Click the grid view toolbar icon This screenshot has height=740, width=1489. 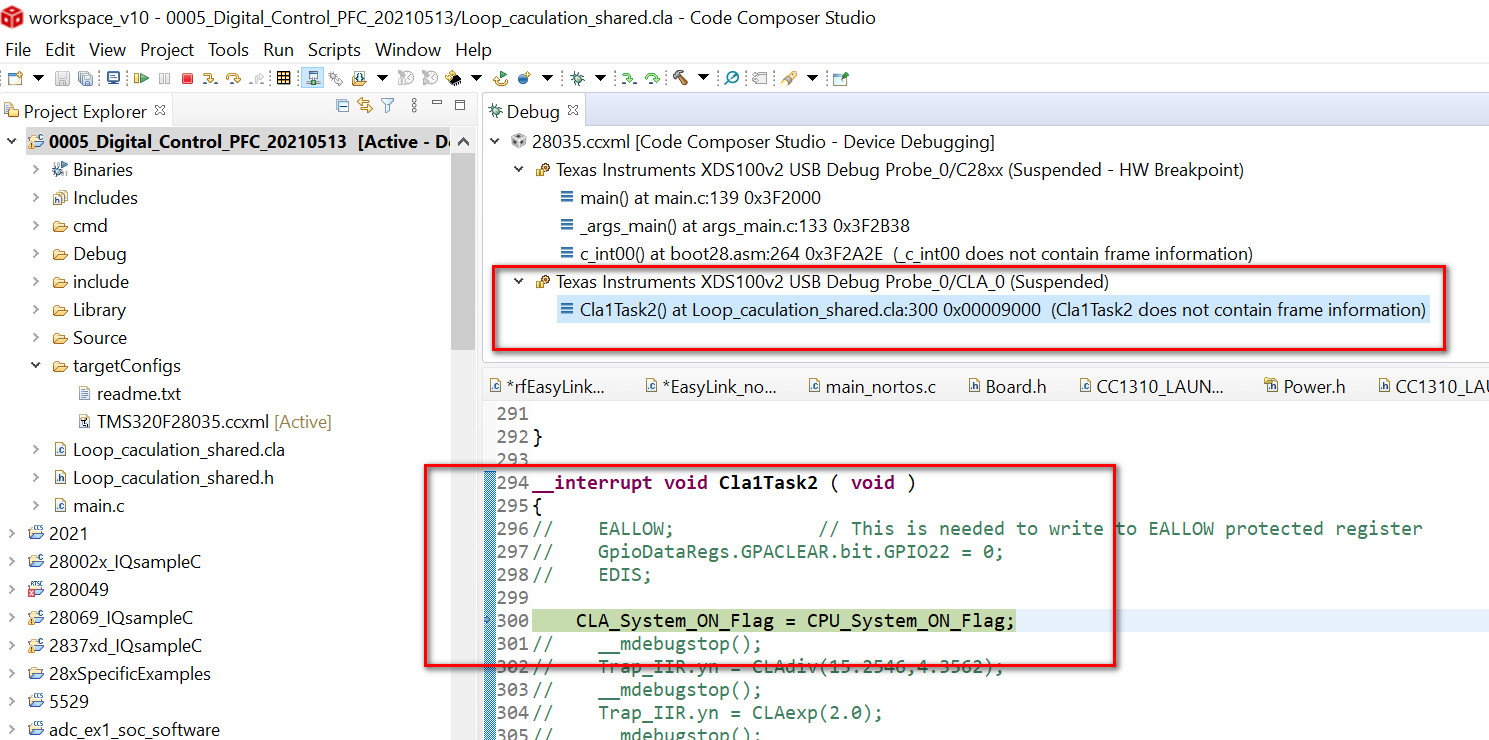point(284,78)
